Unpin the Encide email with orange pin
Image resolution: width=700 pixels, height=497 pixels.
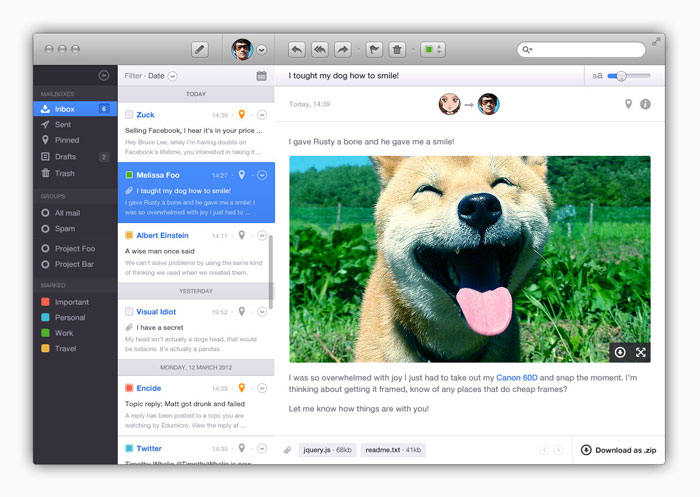point(242,388)
